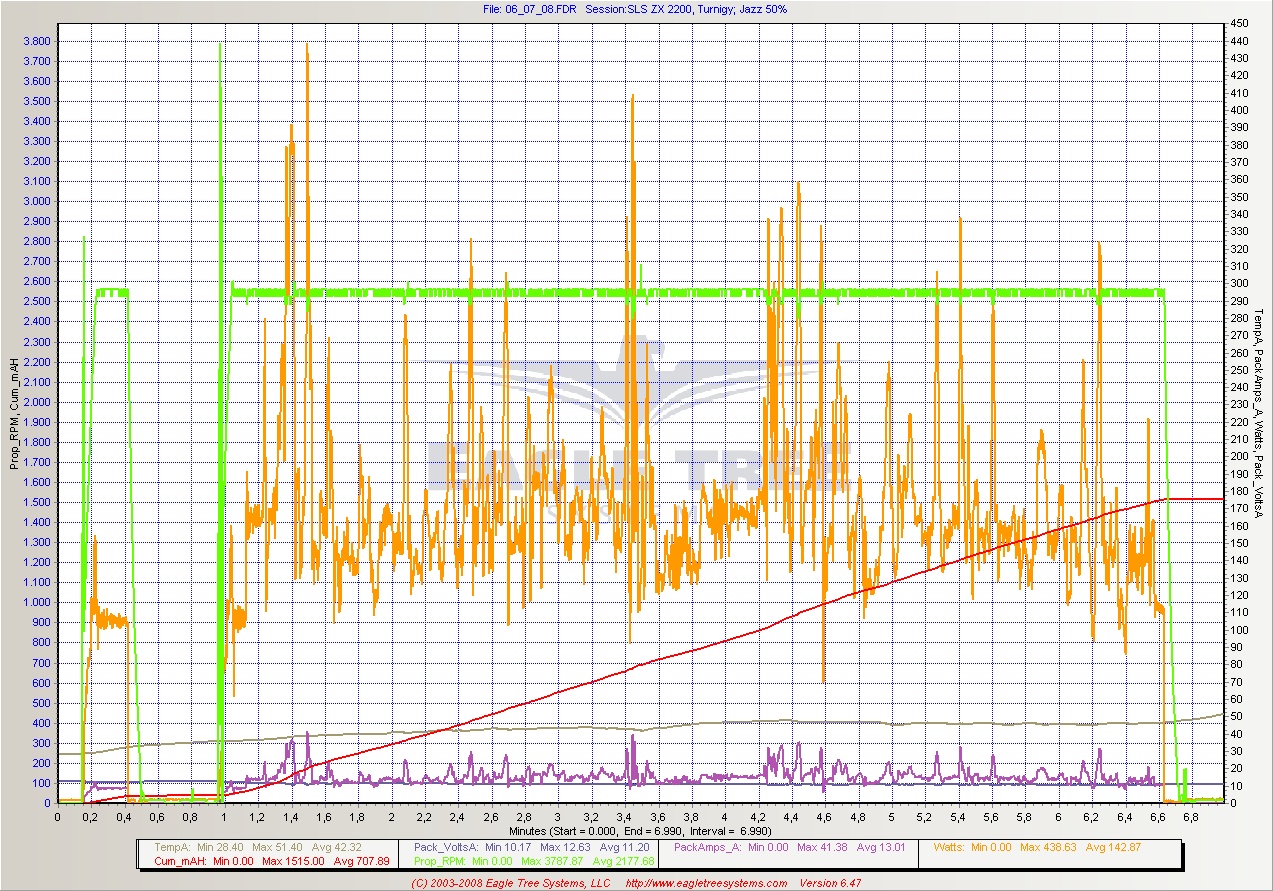Click the "2.600" tick label on the RPM axis
The height and width of the screenshot is (891, 1273).
point(37,282)
